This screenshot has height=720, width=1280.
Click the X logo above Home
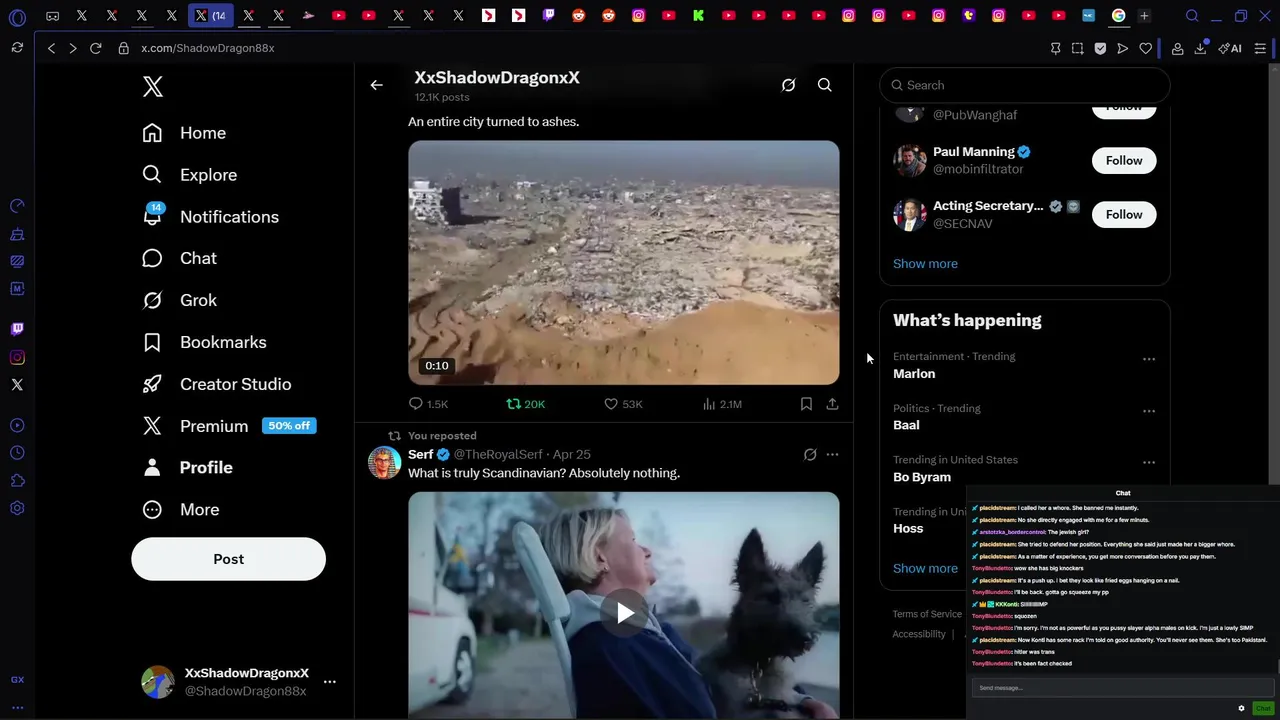click(x=153, y=86)
